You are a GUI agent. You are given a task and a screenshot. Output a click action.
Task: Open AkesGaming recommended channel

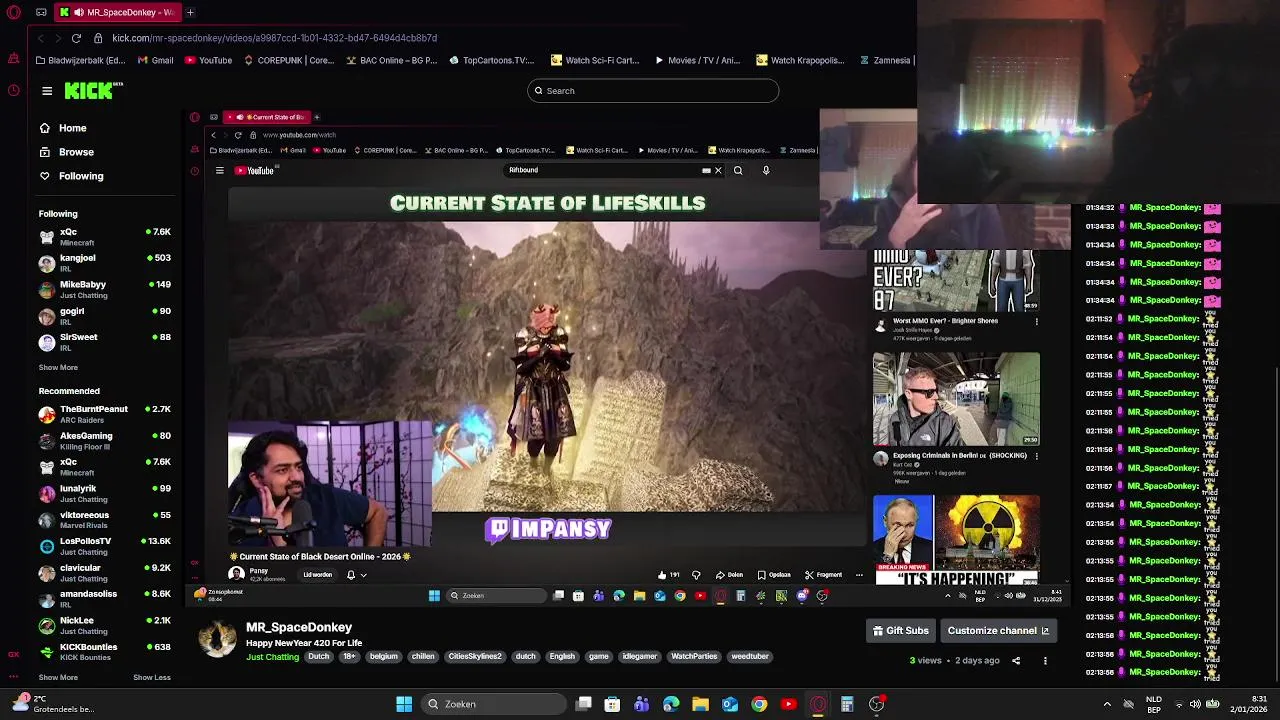105,441
